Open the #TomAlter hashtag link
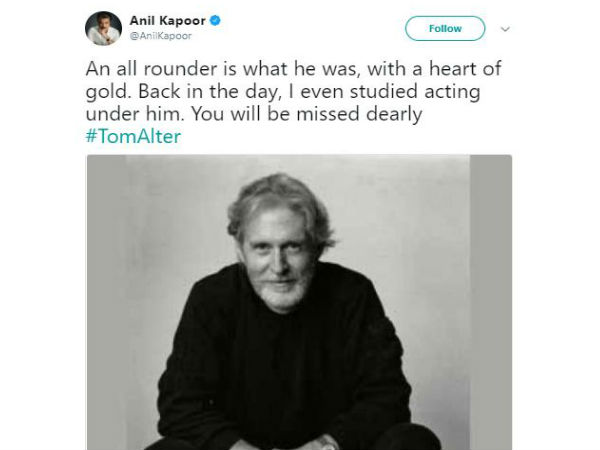600x450 pixels. [x=133, y=136]
